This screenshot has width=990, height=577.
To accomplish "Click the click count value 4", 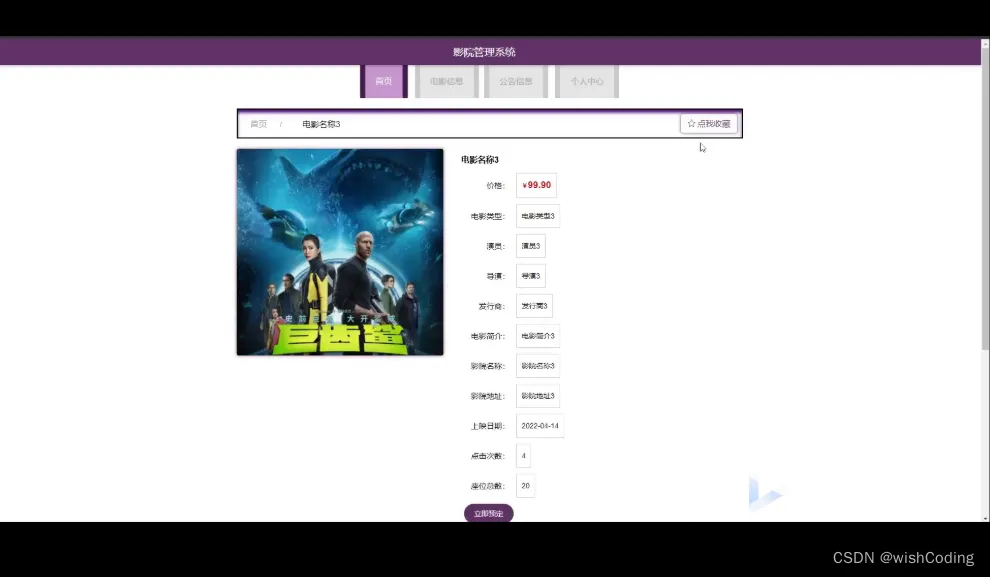I will coord(523,456).
